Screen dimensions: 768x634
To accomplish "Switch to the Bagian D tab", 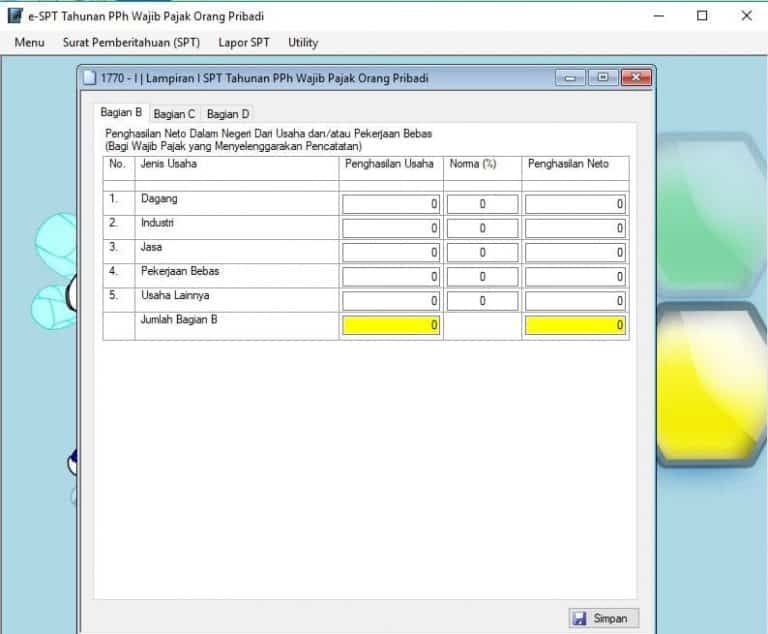I will (x=228, y=114).
